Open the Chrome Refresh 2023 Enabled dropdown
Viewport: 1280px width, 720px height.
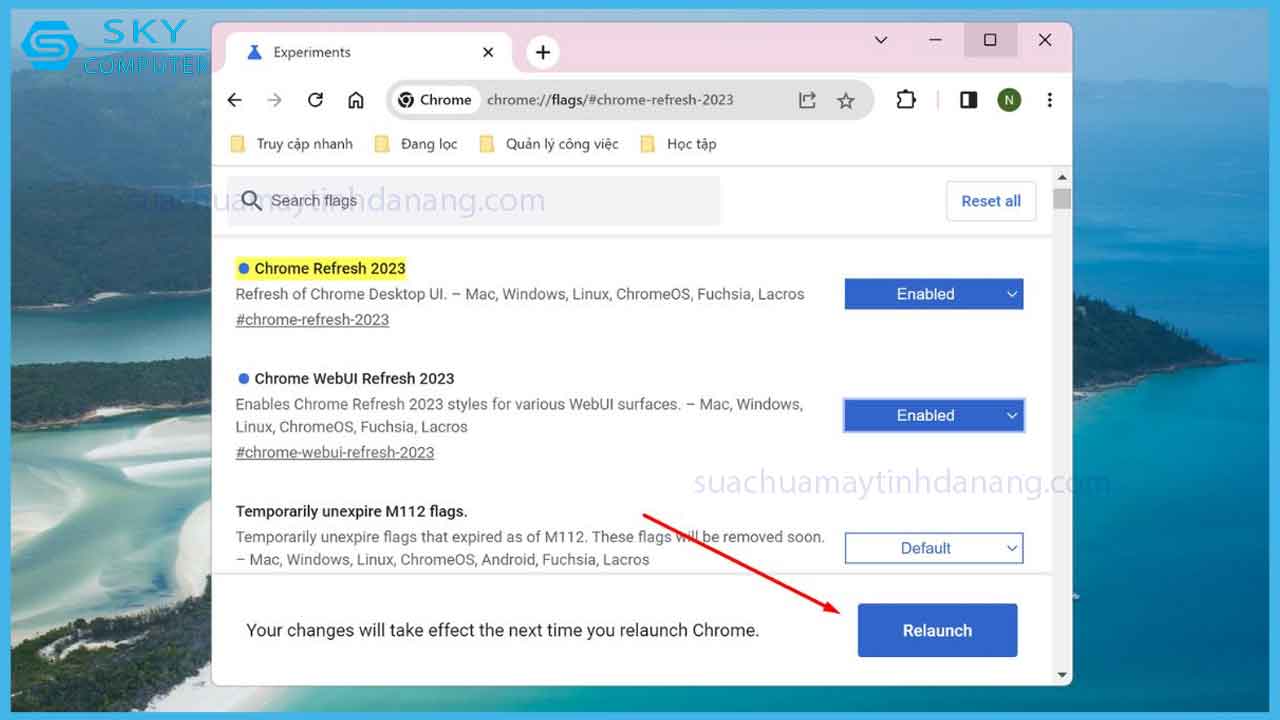(x=934, y=294)
